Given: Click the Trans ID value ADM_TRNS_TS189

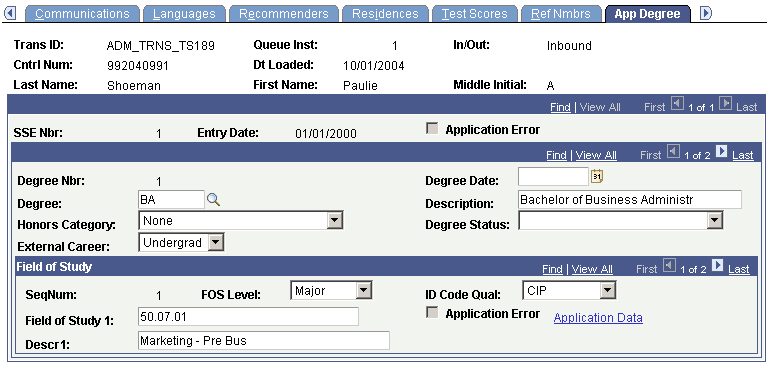Looking at the screenshot, I should tap(161, 46).
